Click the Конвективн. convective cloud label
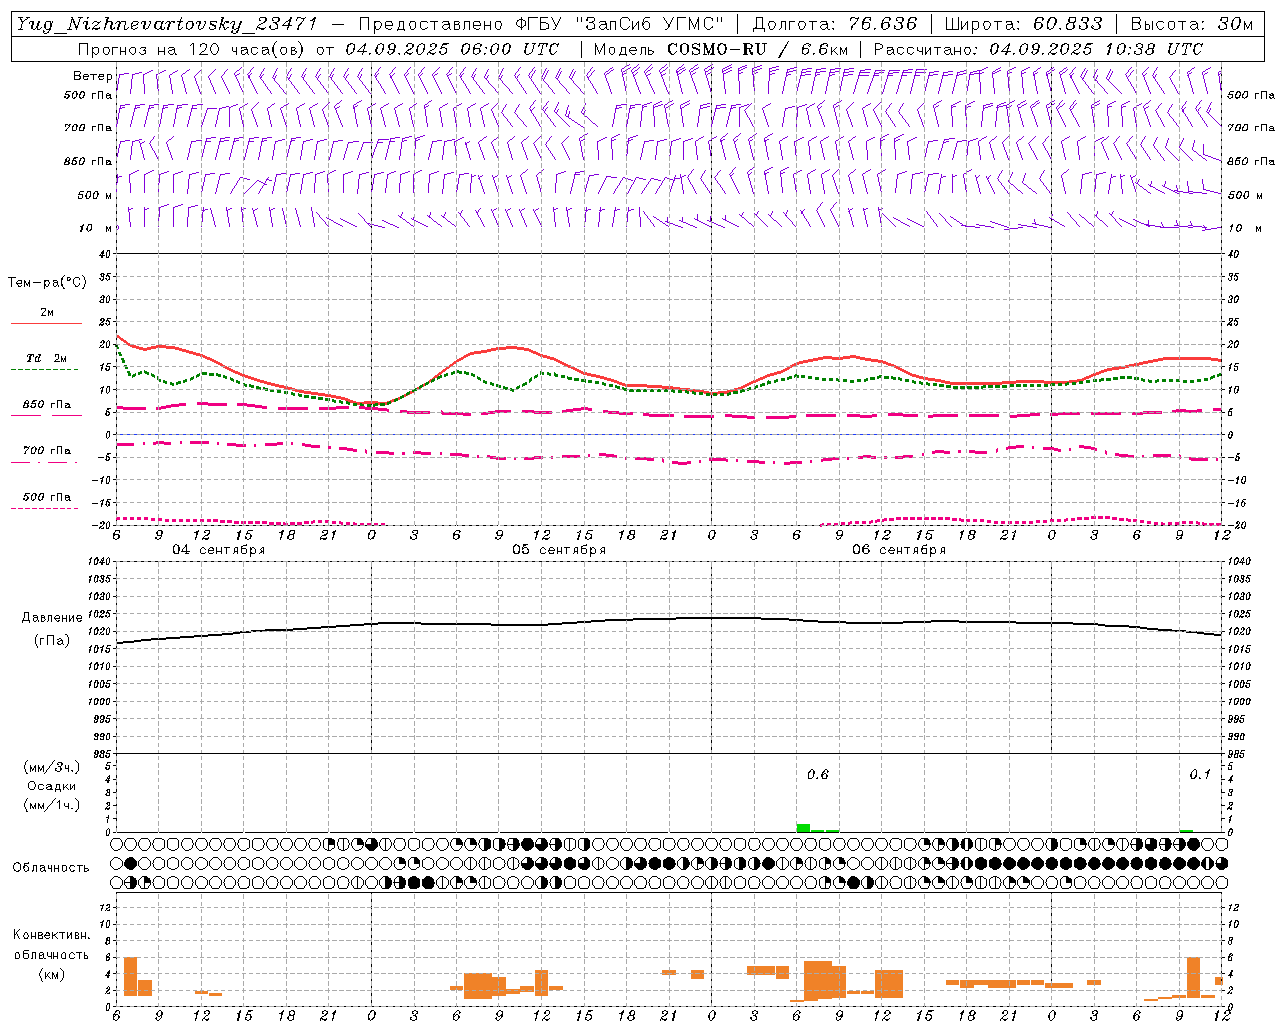 (51, 936)
